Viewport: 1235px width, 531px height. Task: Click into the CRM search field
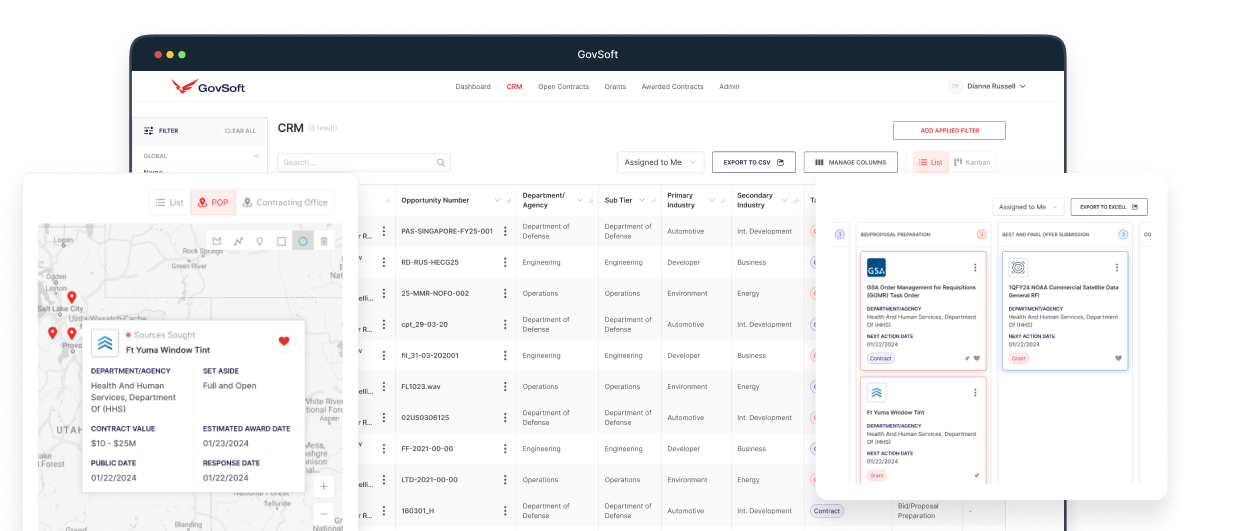[364, 162]
